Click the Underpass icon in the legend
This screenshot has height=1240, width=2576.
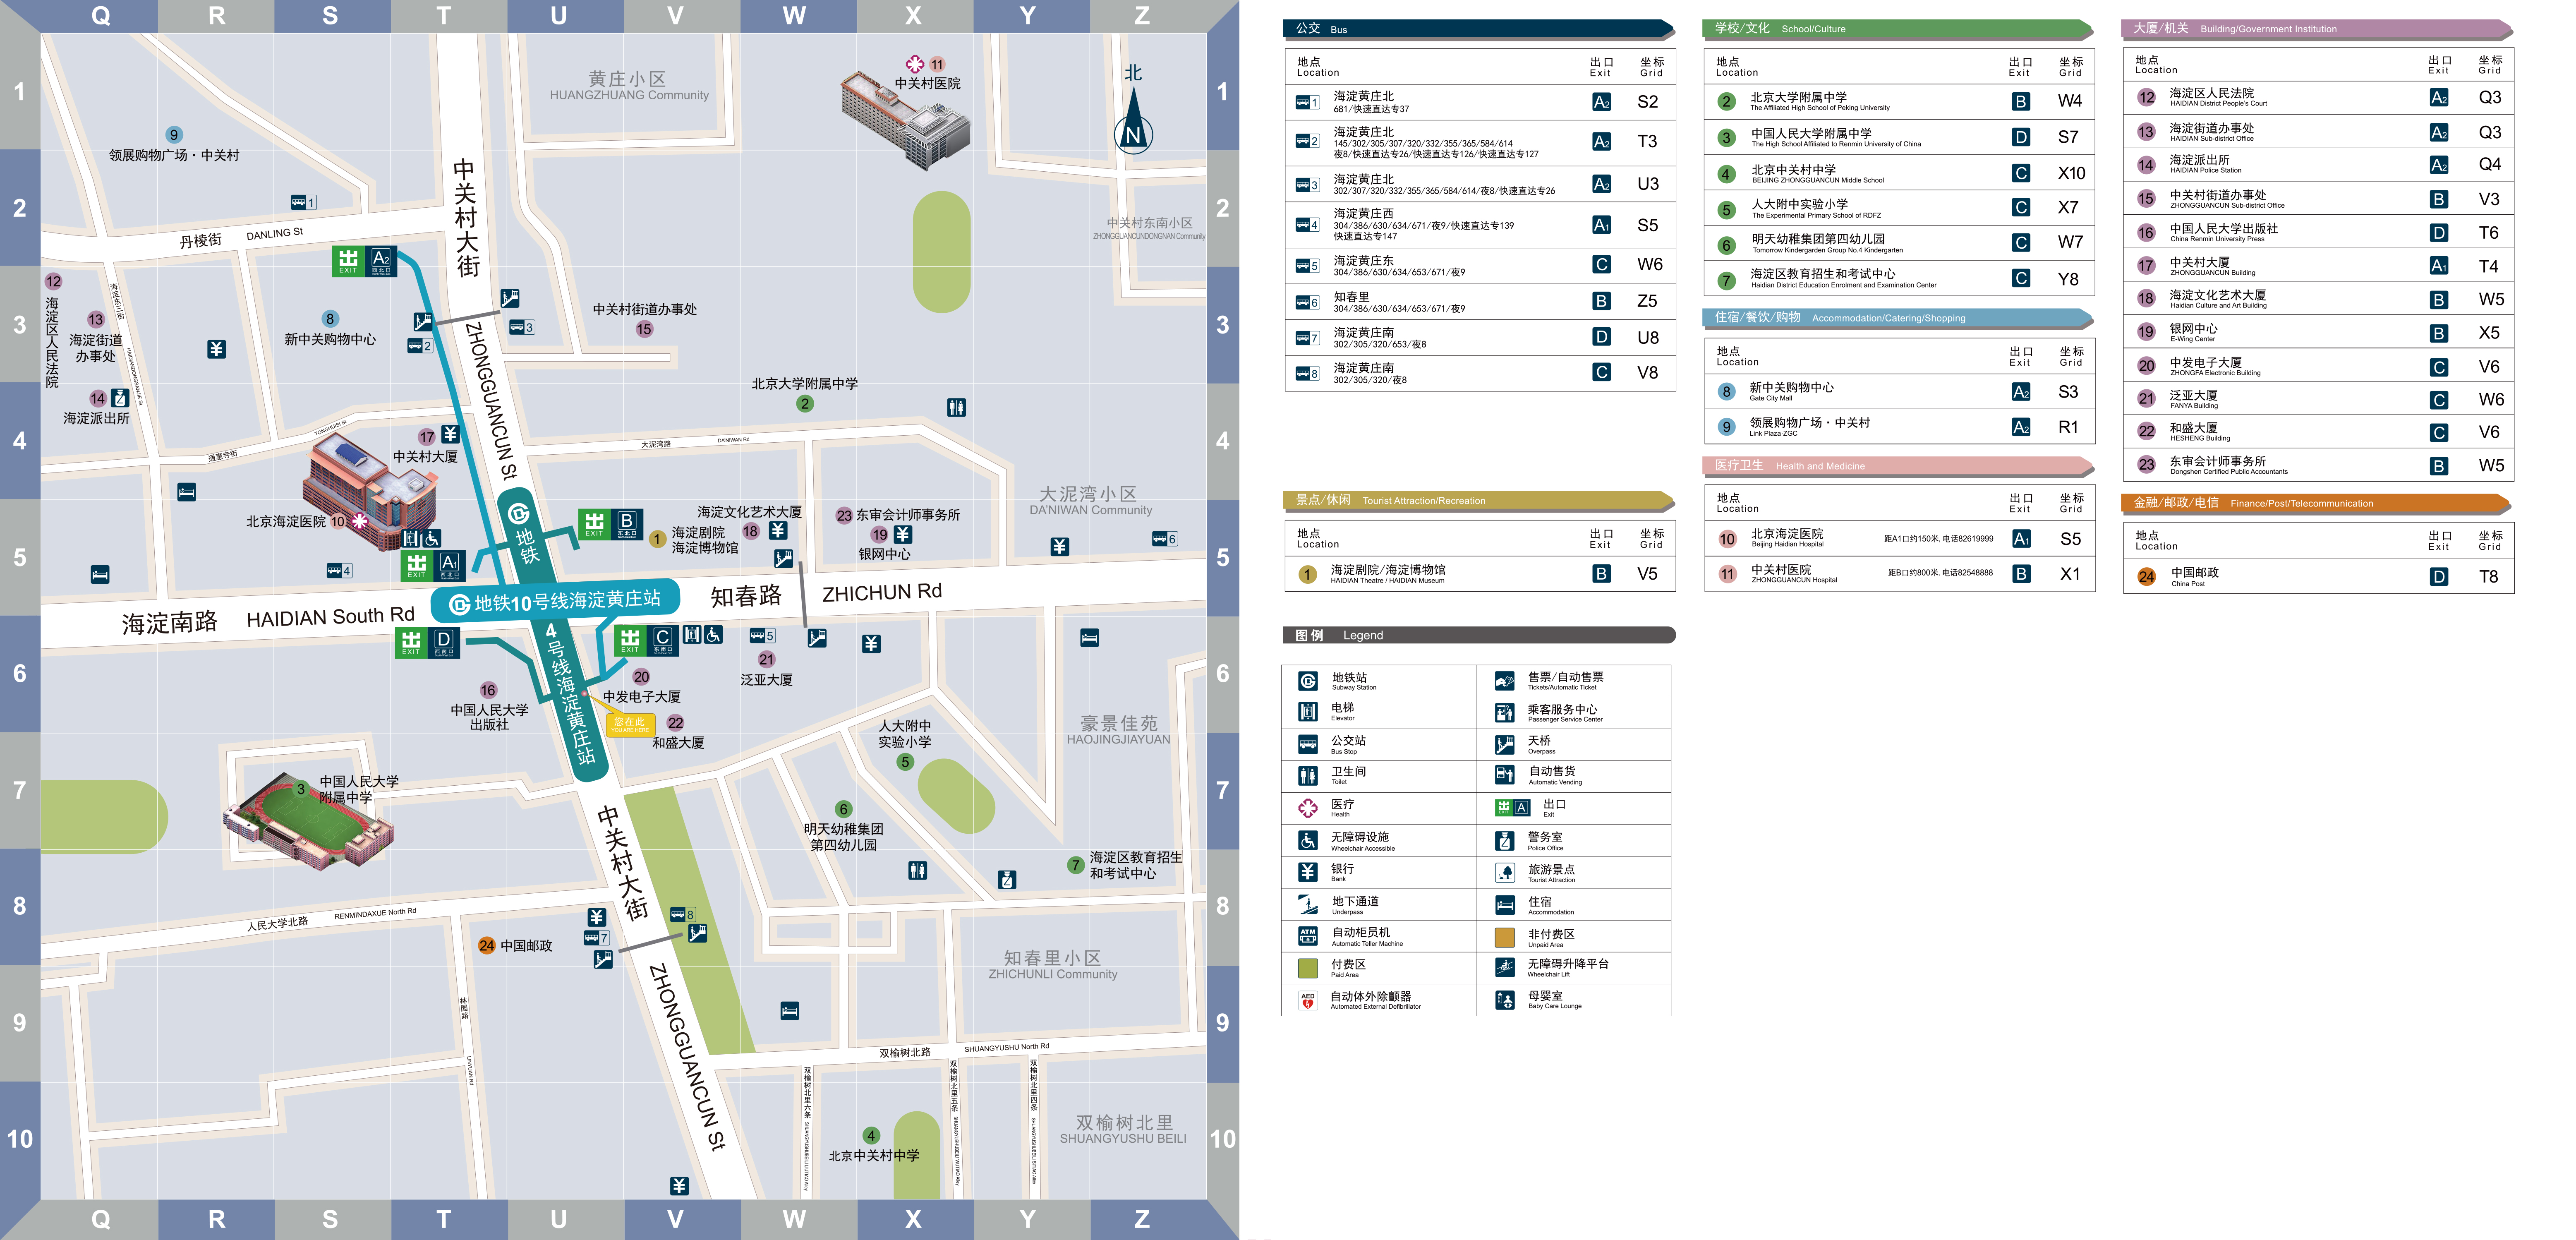pos(1308,905)
